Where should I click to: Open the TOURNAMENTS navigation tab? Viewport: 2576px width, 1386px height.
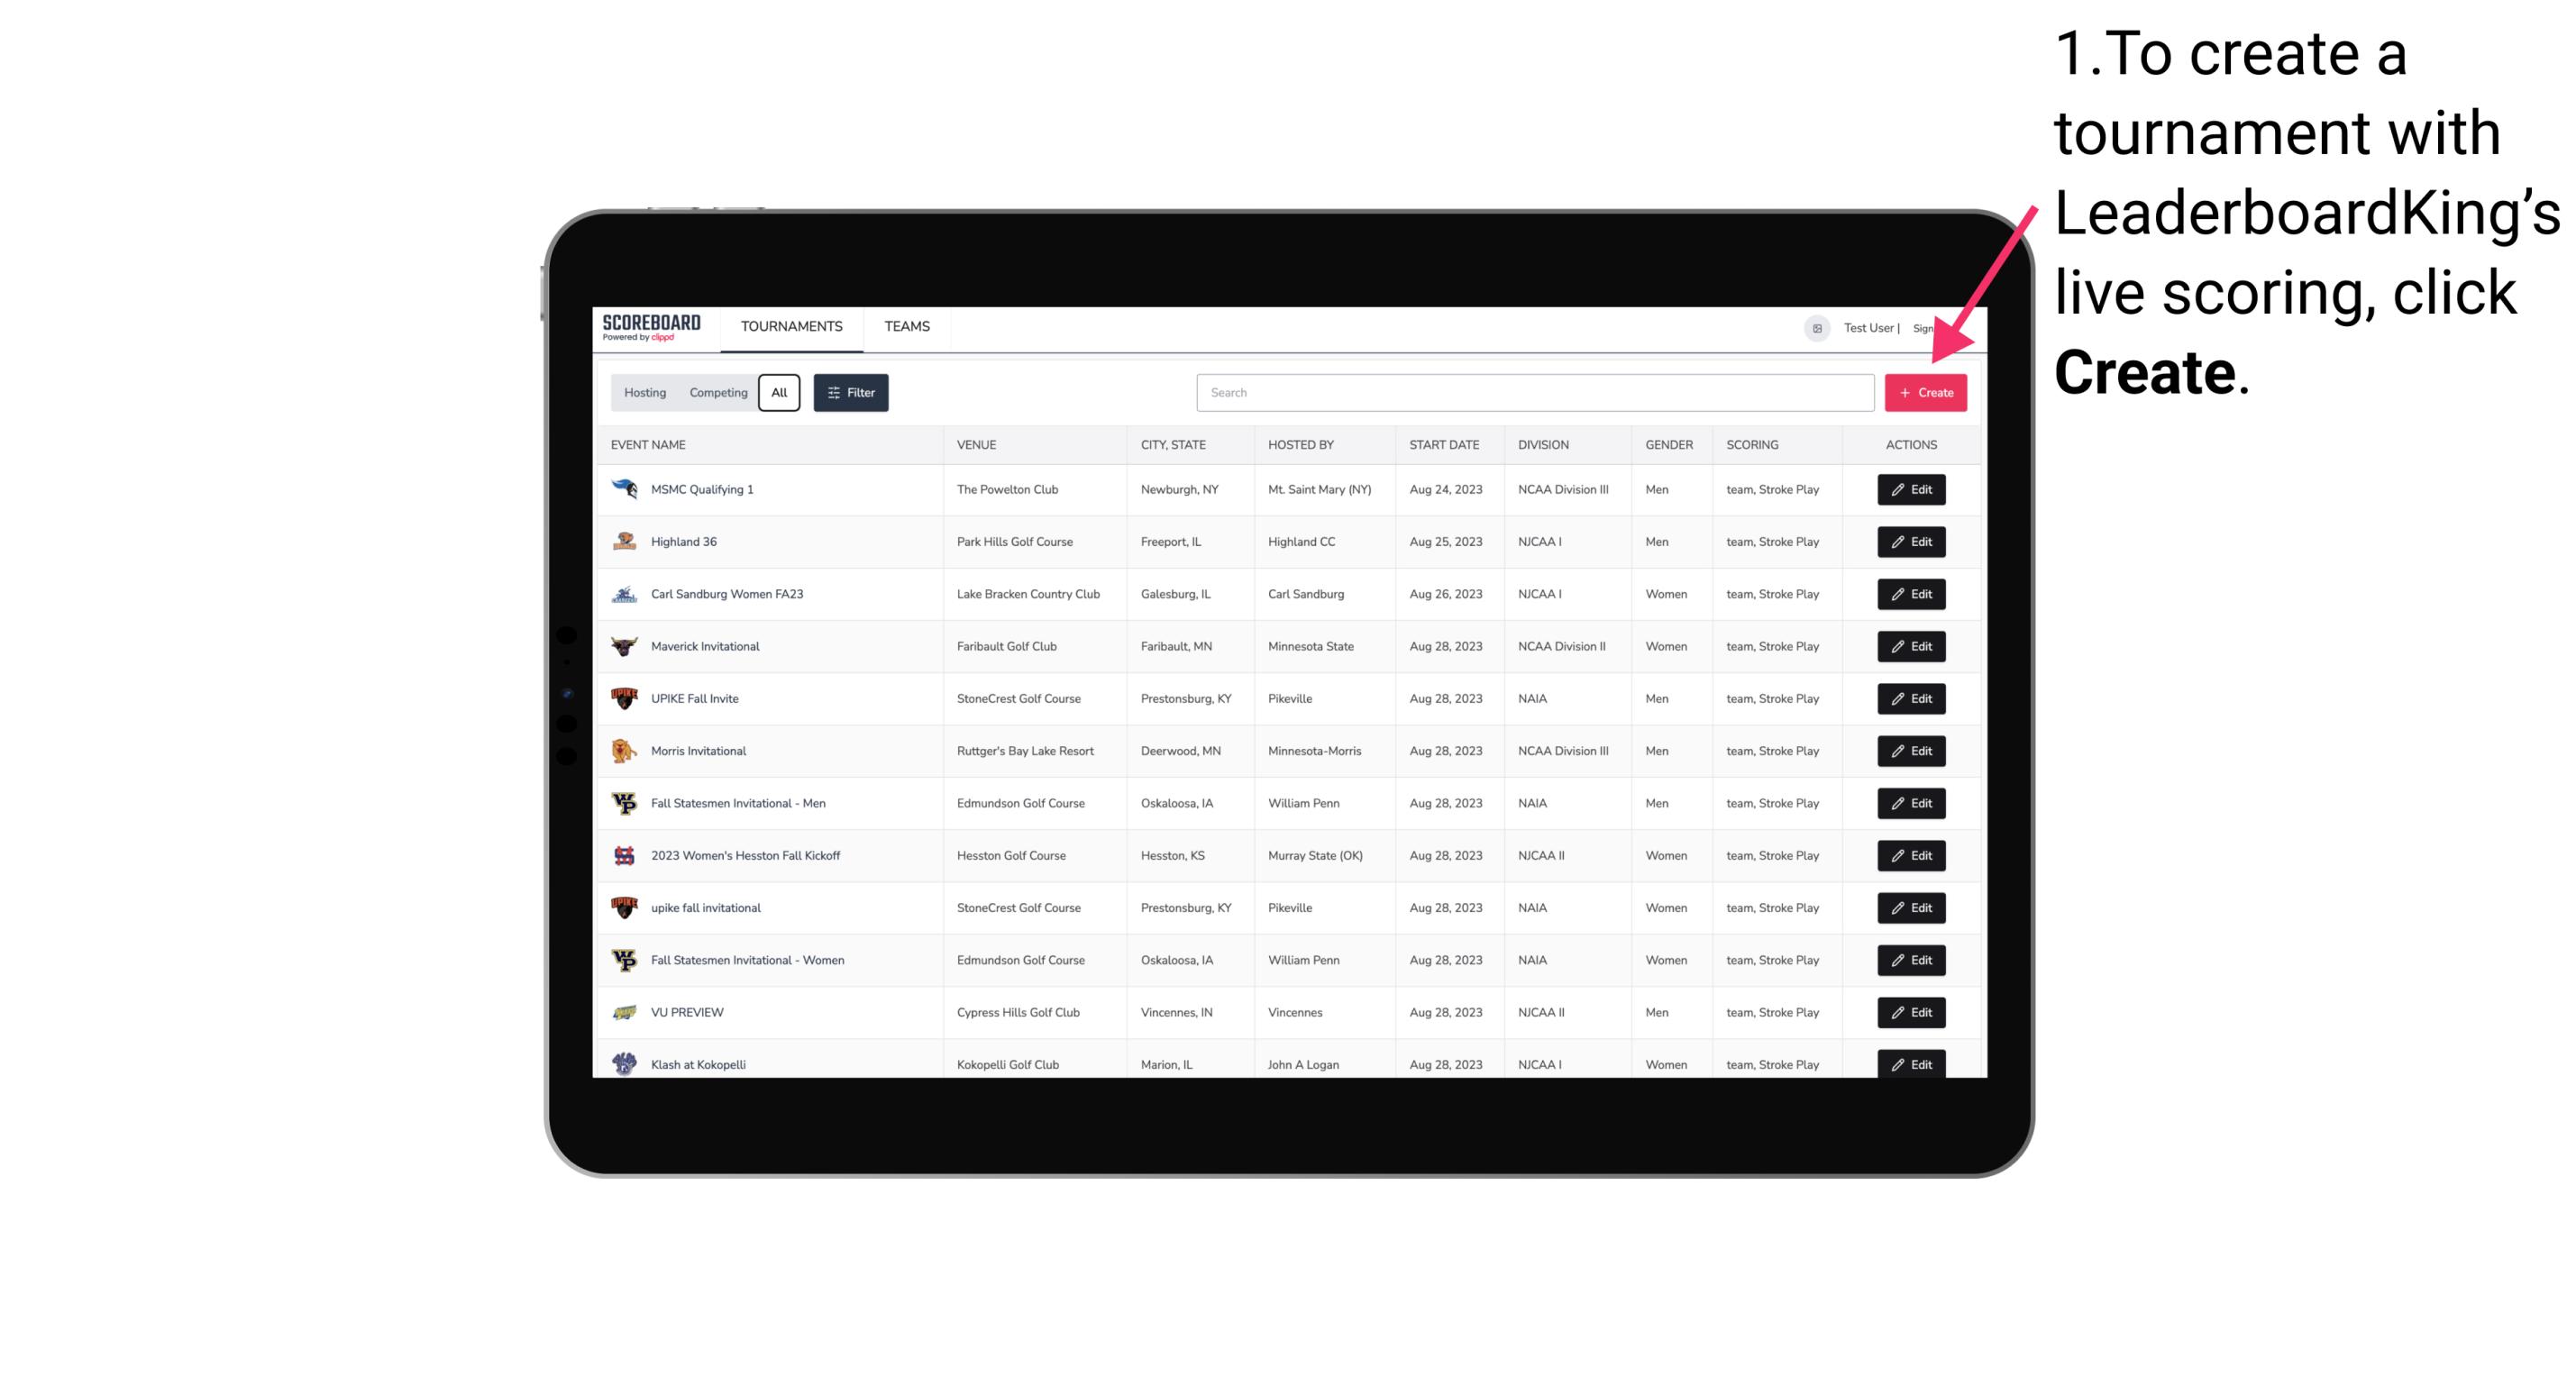coord(790,326)
